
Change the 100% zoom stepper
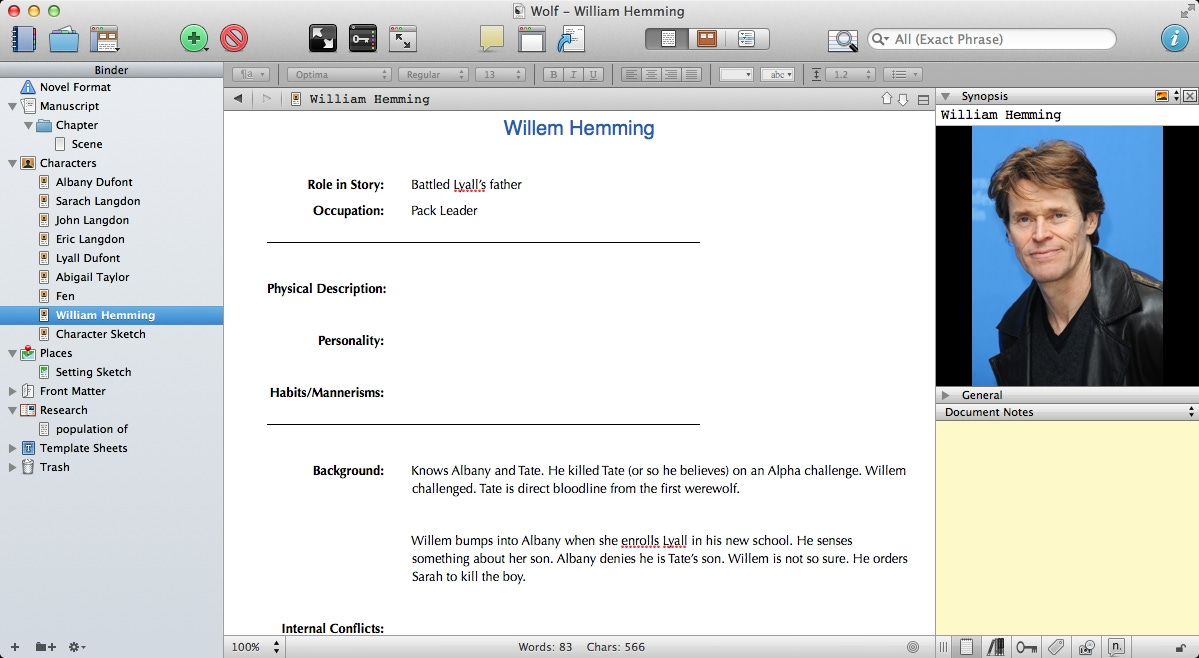pyautogui.click(x=277, y=647)
